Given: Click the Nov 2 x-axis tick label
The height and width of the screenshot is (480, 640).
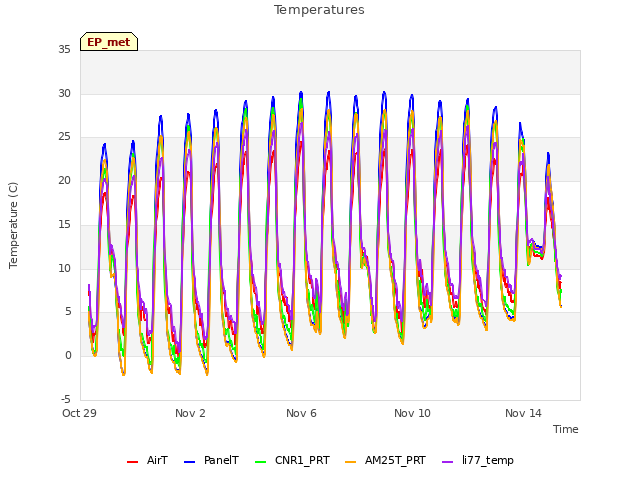Looking at the screenshot, I should pos(190,413).
